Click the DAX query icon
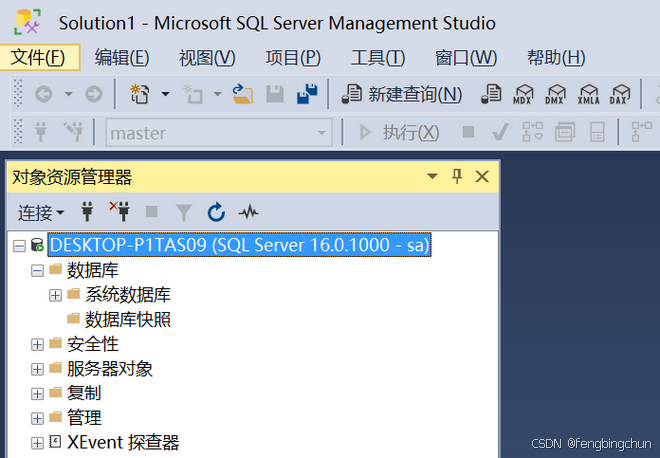Image resolution: width=660 pixels, height=458 pixels. (619, 93)
